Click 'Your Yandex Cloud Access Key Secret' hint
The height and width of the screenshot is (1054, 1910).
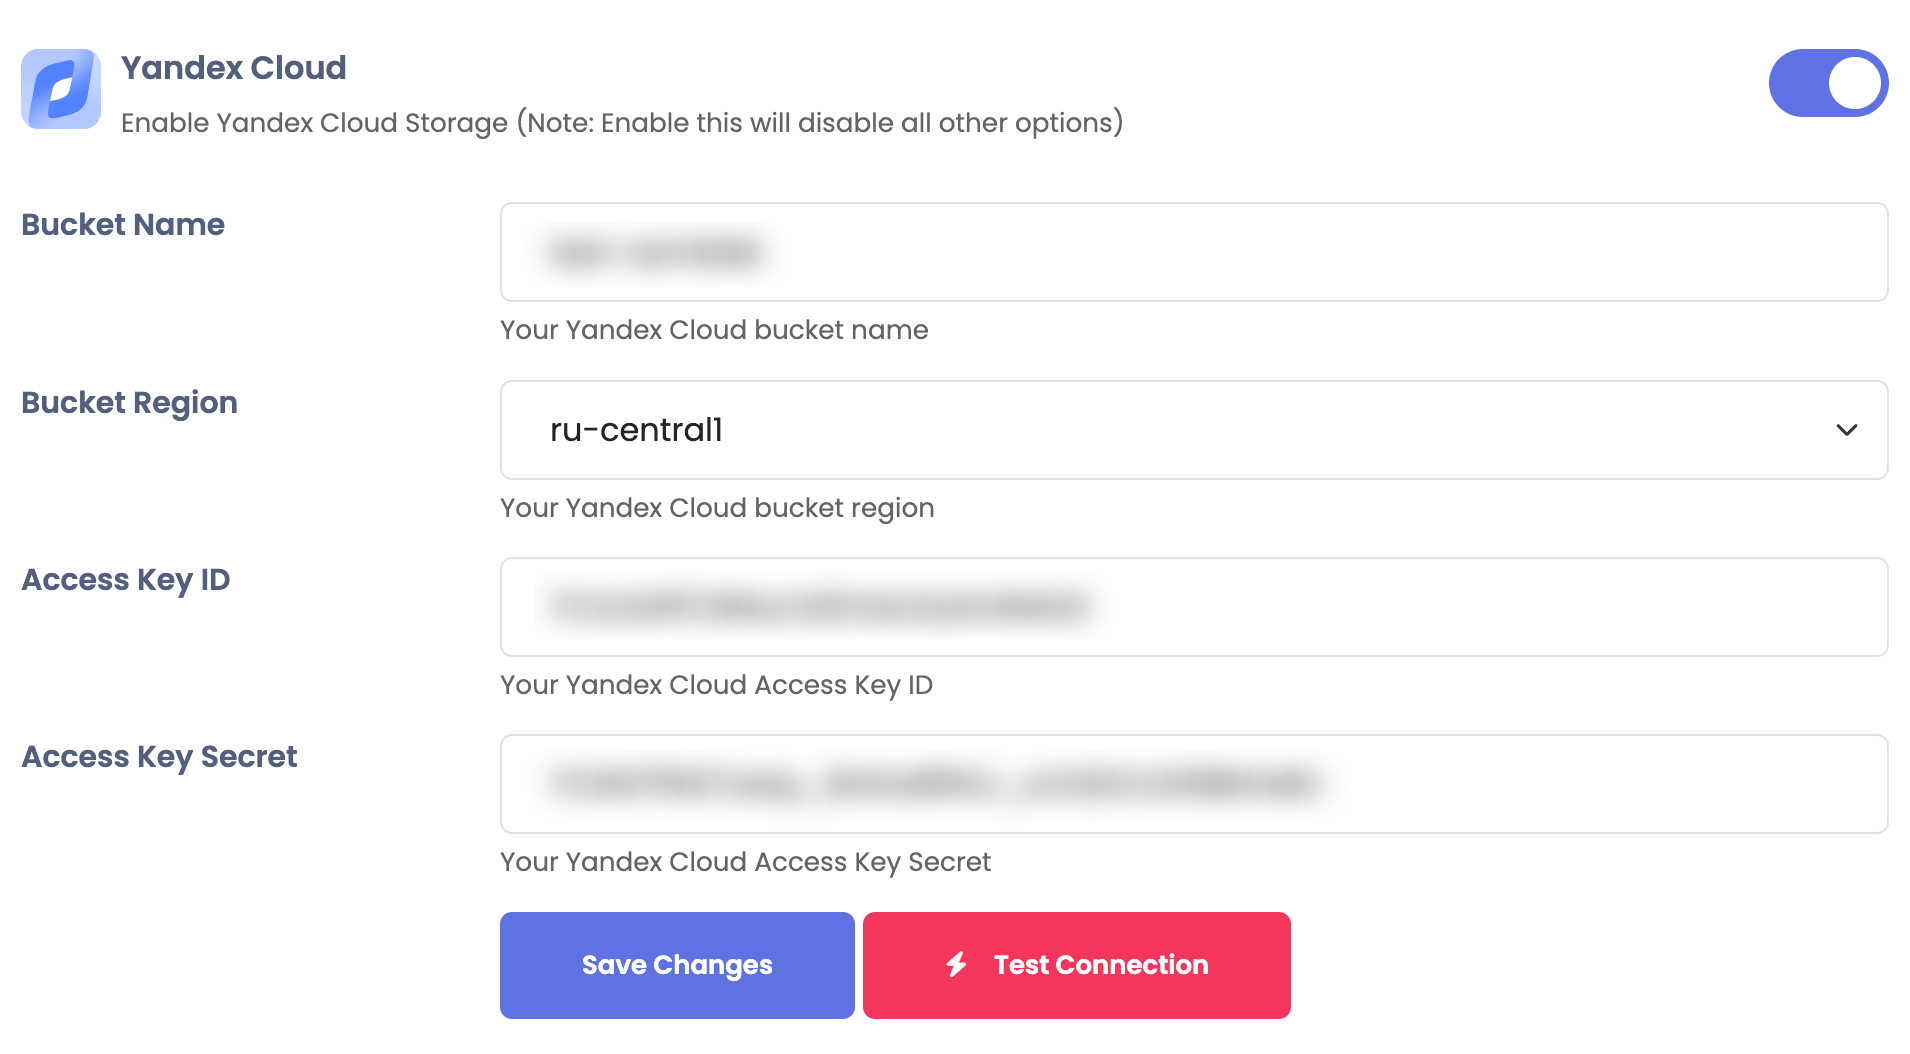point(745,862)
